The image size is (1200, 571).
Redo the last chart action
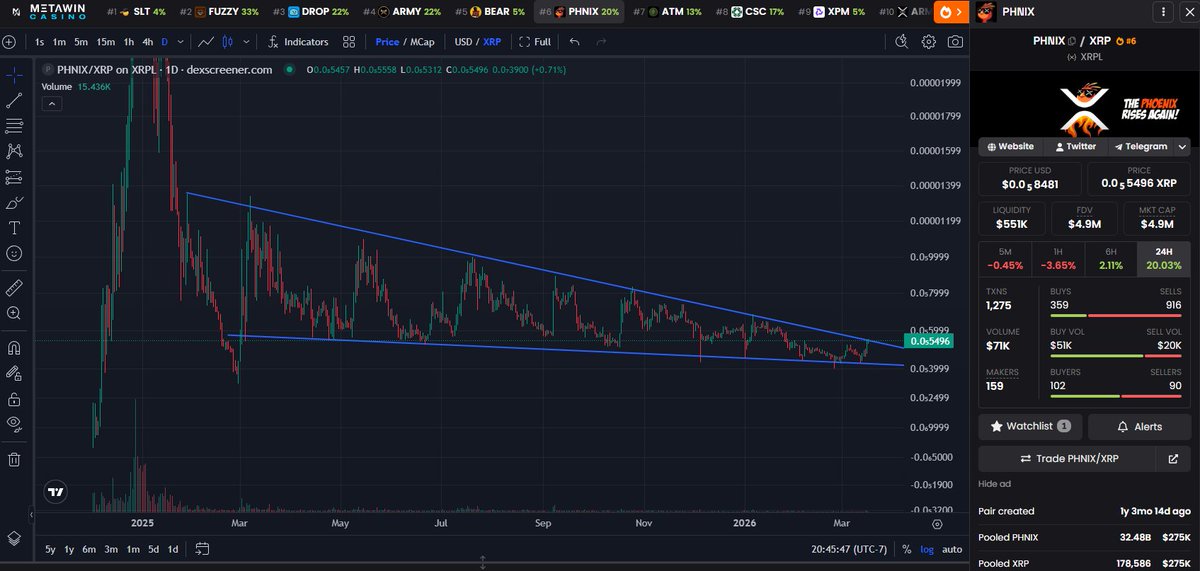click(x=601, y=42)
